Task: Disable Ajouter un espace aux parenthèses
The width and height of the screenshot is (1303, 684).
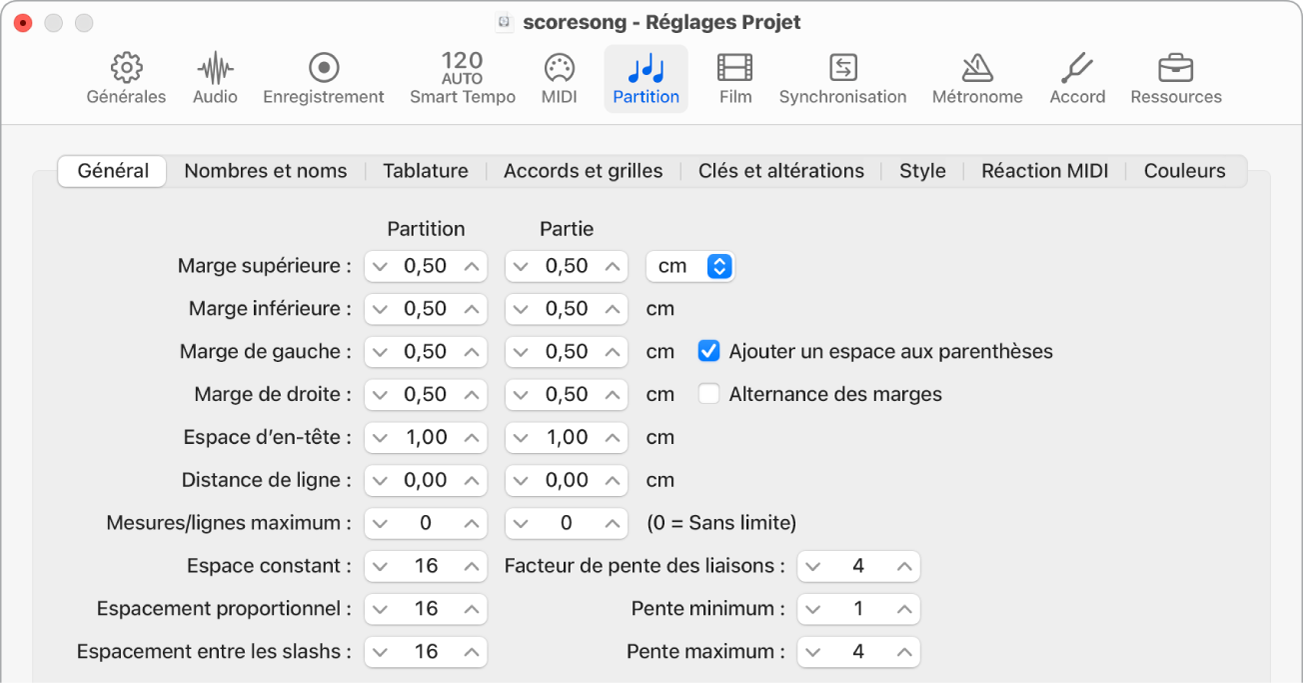Action: pos(709,352)
